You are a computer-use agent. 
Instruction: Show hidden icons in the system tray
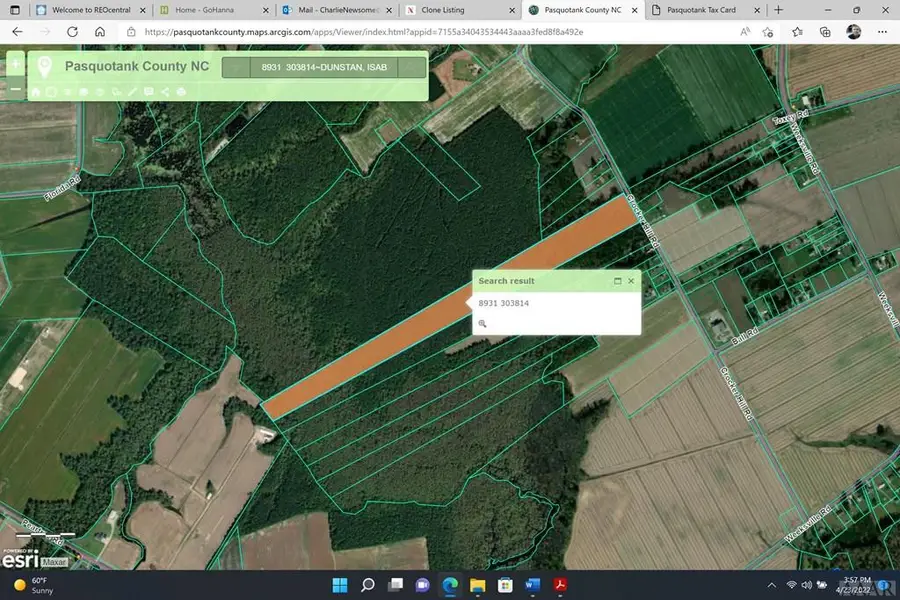(x=771, y=585)
